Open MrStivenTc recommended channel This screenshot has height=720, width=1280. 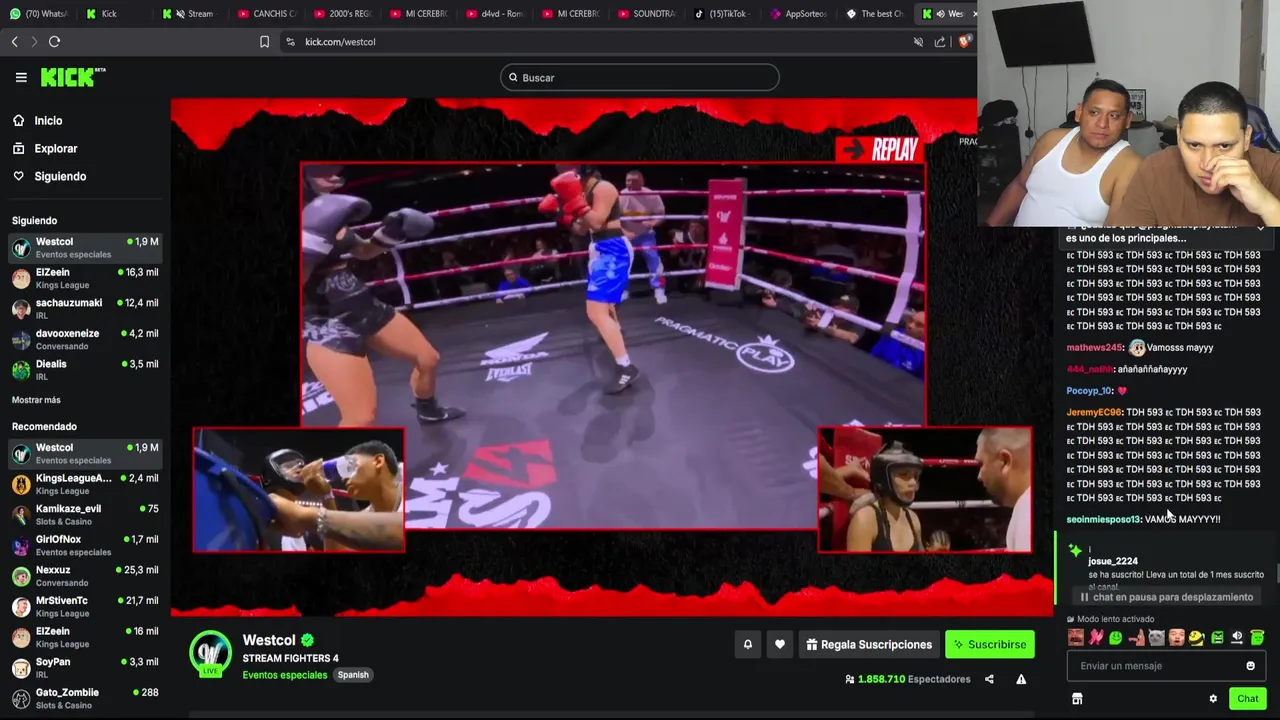click(x=85, y=606)
